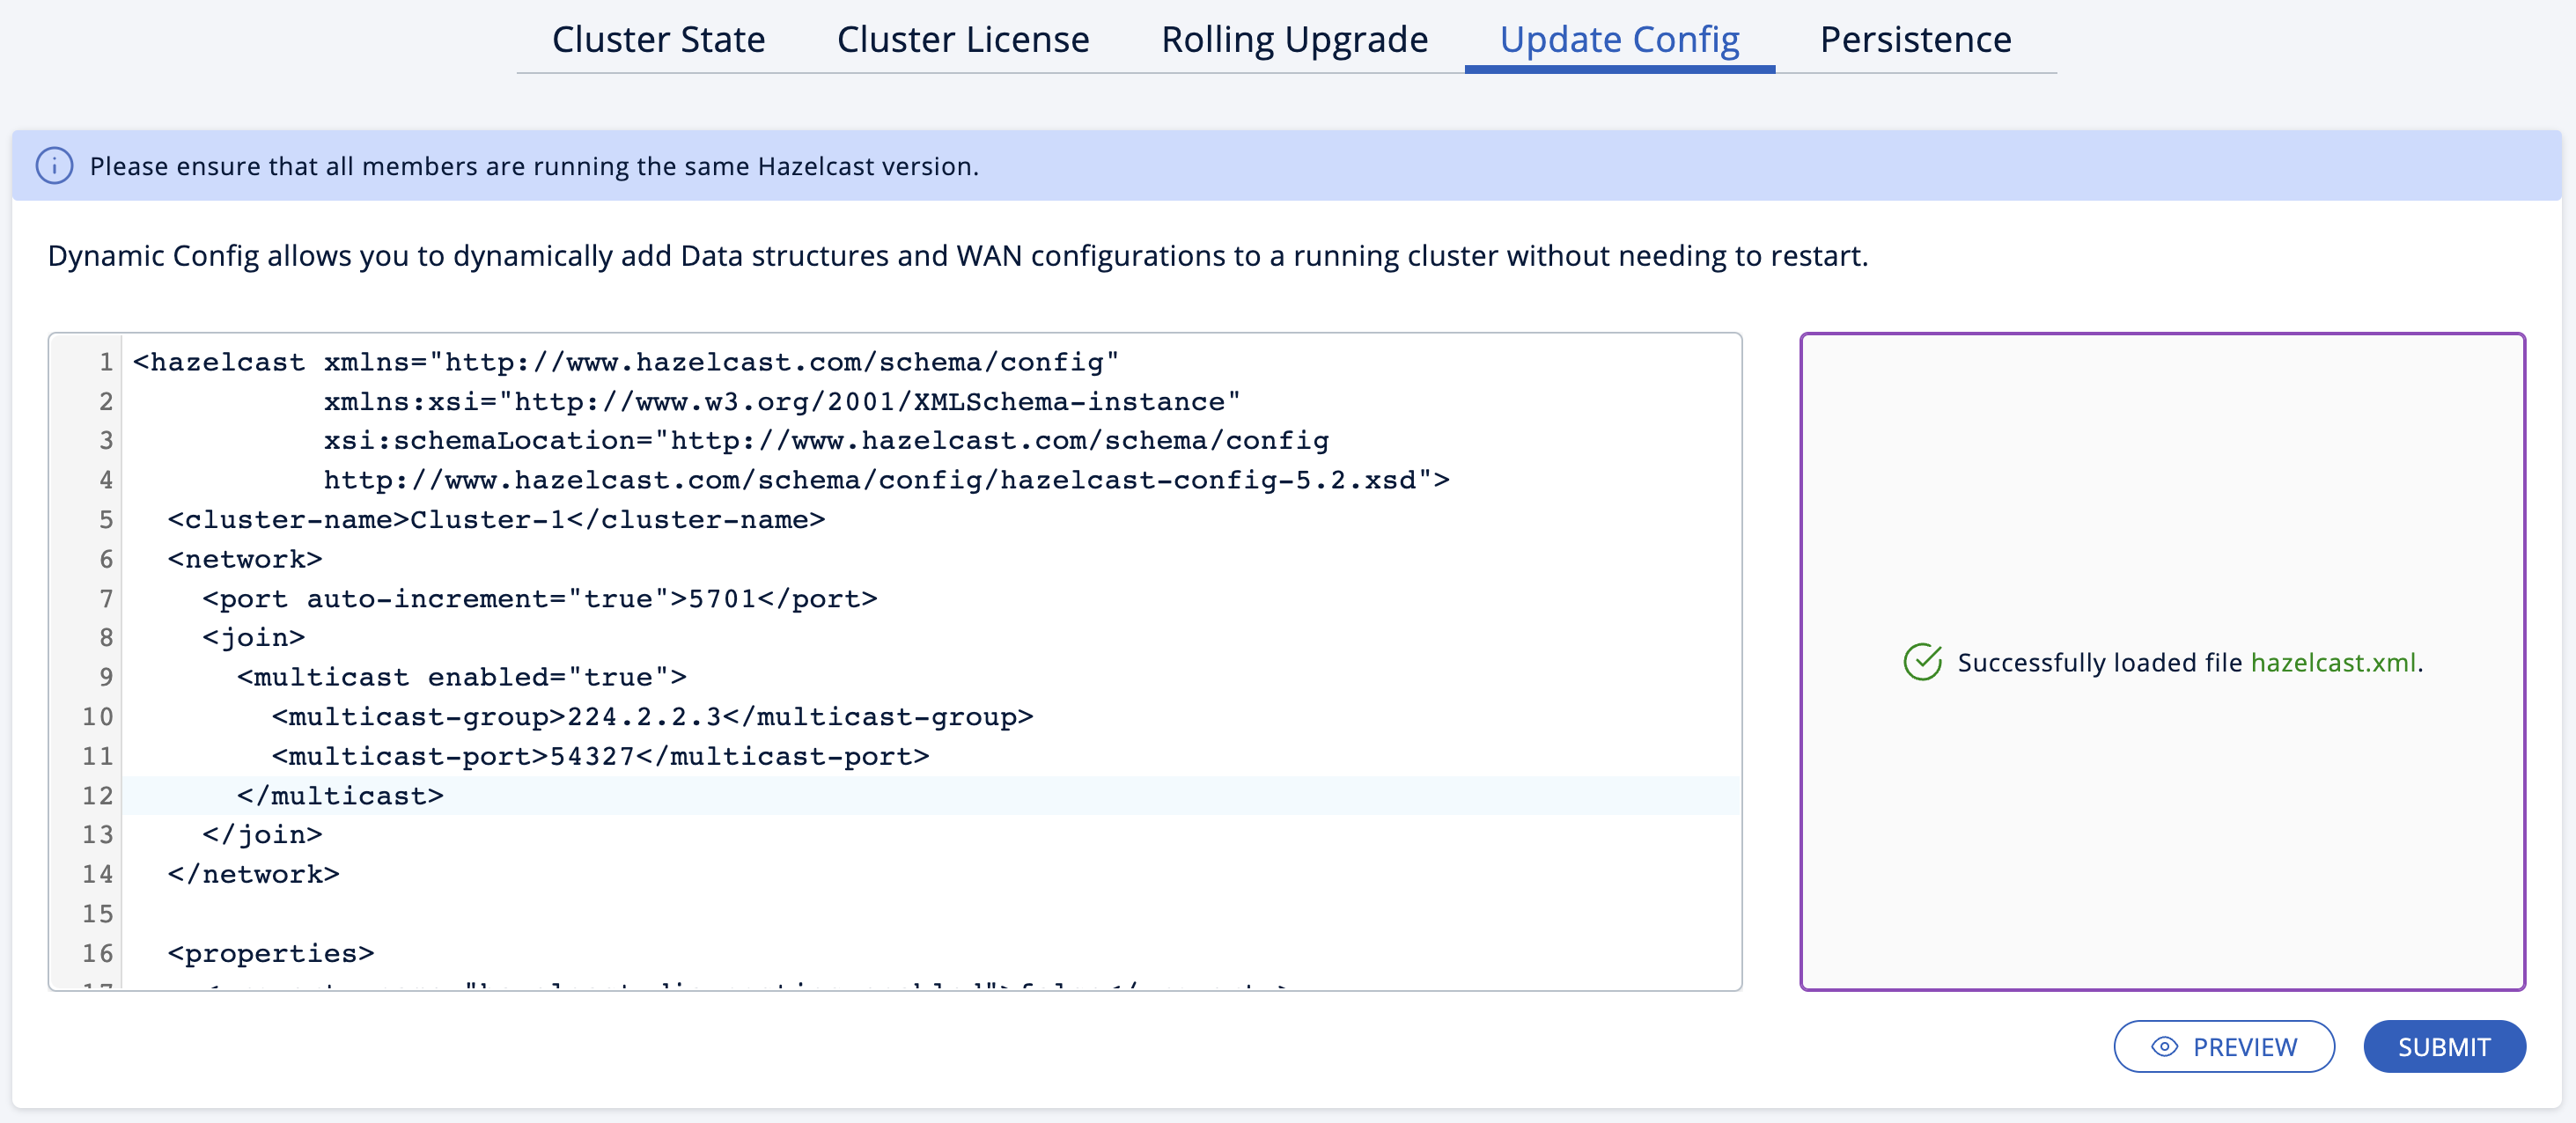Click the info icon in the notification banner
Screen dimensions: 2576x1123
tap(55, 165)
